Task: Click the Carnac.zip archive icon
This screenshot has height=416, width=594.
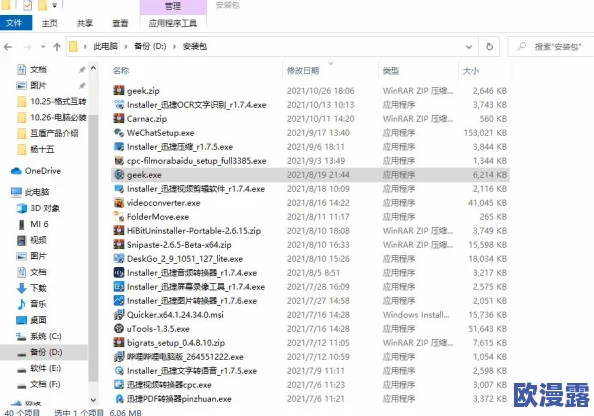Action: (x=119, y=119)
